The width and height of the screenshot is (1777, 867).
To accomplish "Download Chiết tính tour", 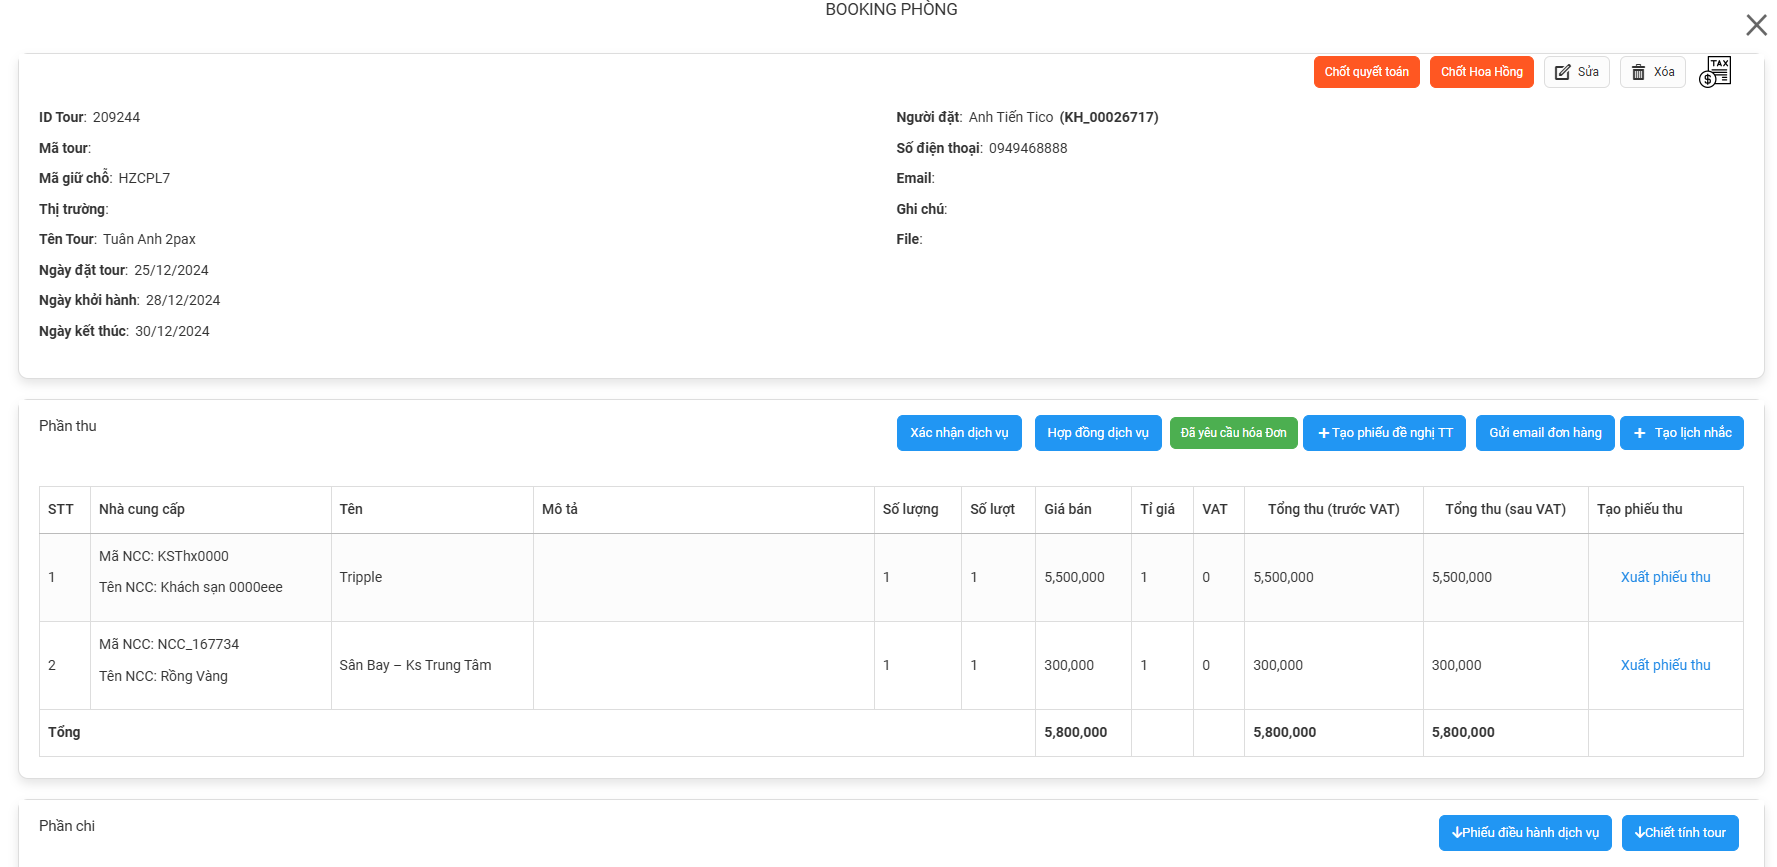I will click(x=1679, y=833).
